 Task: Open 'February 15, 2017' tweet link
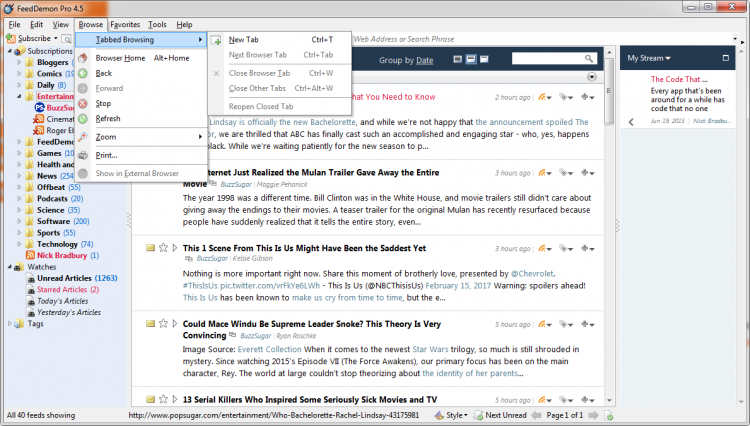tap(458, 286)
